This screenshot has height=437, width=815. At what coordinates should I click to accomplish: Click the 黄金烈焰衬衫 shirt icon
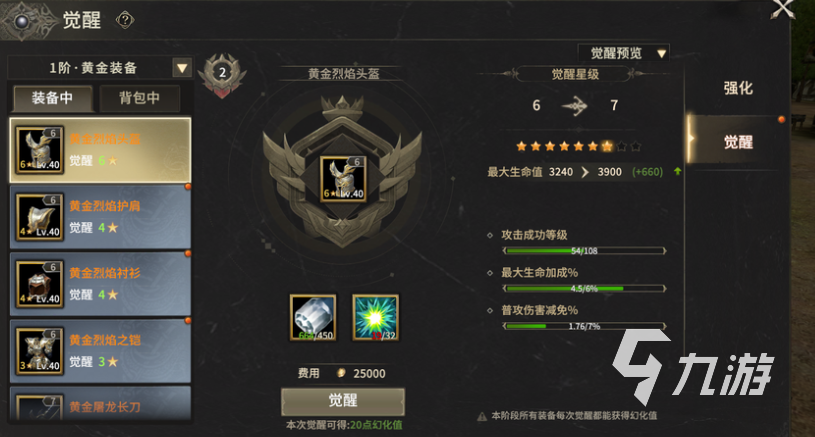(40, 284)
